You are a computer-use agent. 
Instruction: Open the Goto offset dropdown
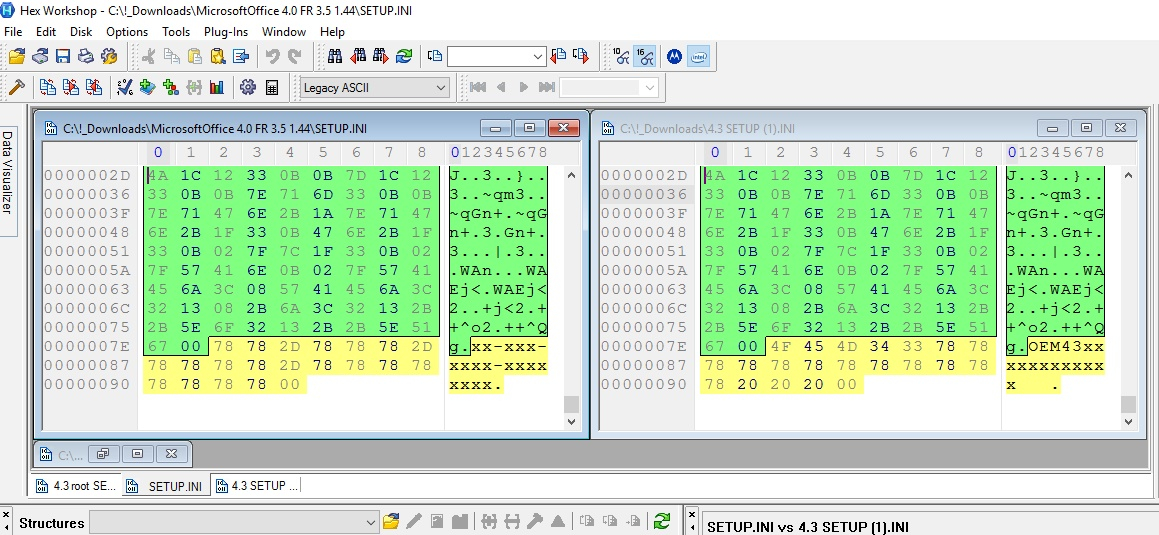click(538, 56)
